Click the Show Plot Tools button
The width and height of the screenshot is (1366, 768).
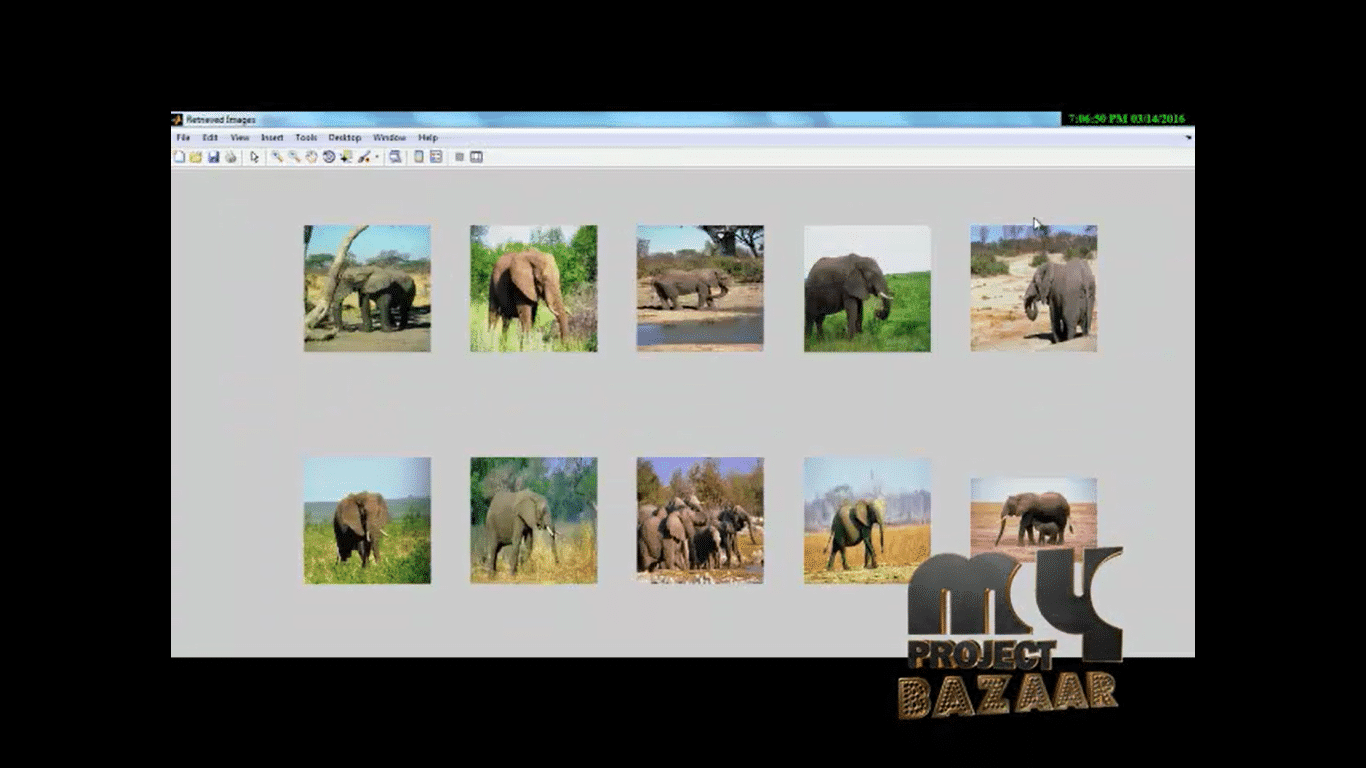click(476, 157)
